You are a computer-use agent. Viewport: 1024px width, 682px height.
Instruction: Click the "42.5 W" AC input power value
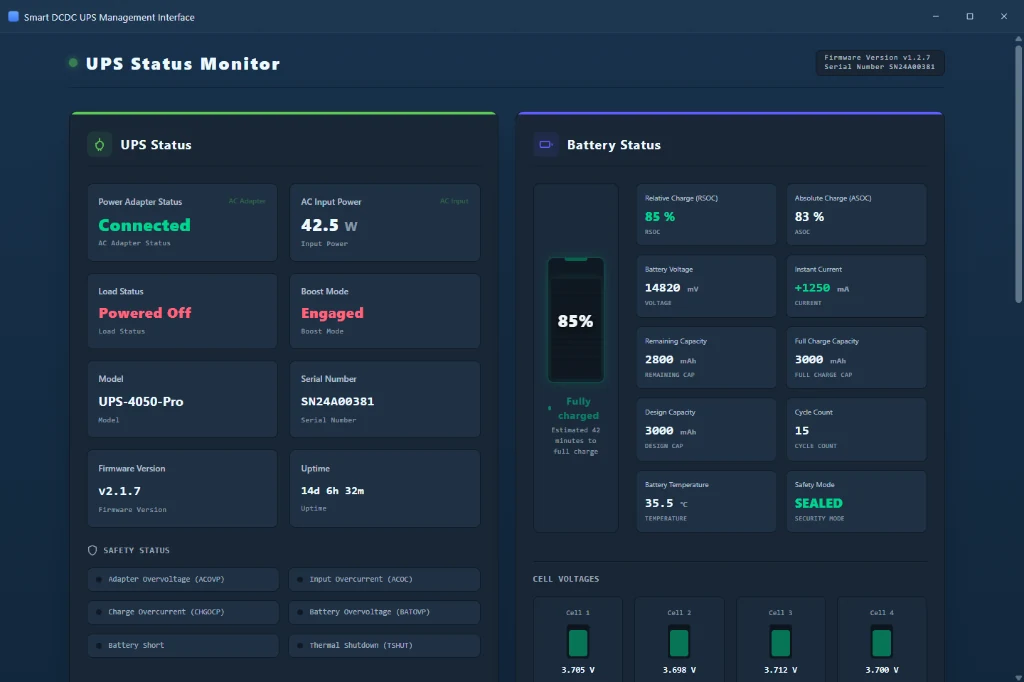coord(329,225)
